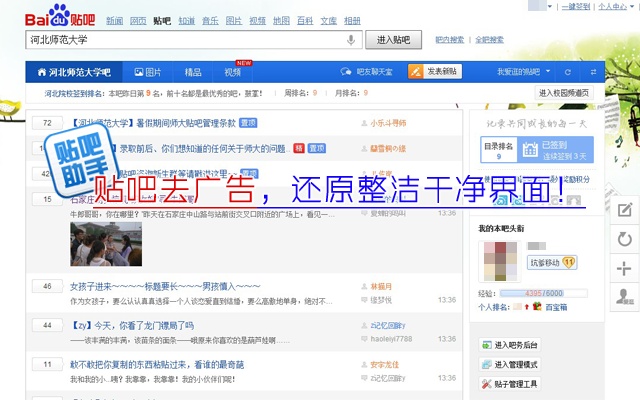Click last replier haoleiyi7788
The image size is (640, 400).
pyautogui.click(x=391, y=339)
